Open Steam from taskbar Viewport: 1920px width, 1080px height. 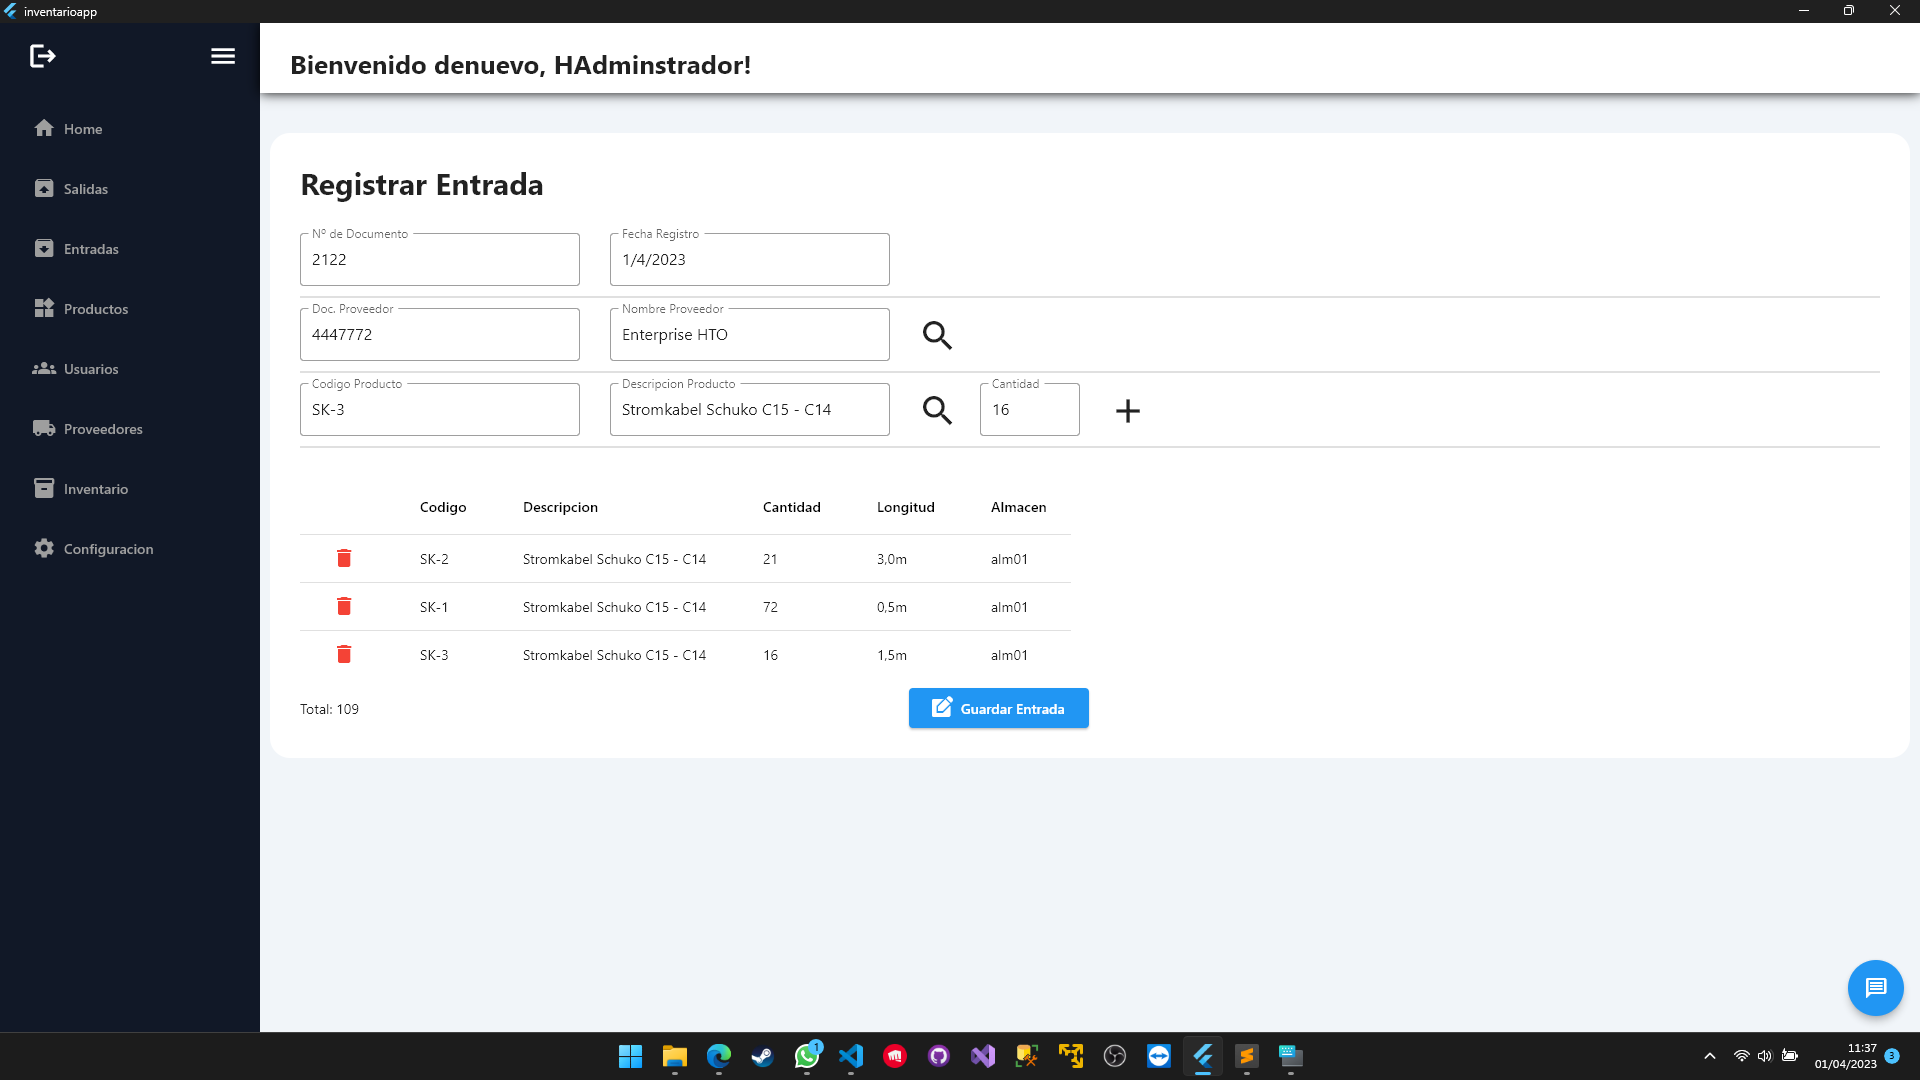762,1056
